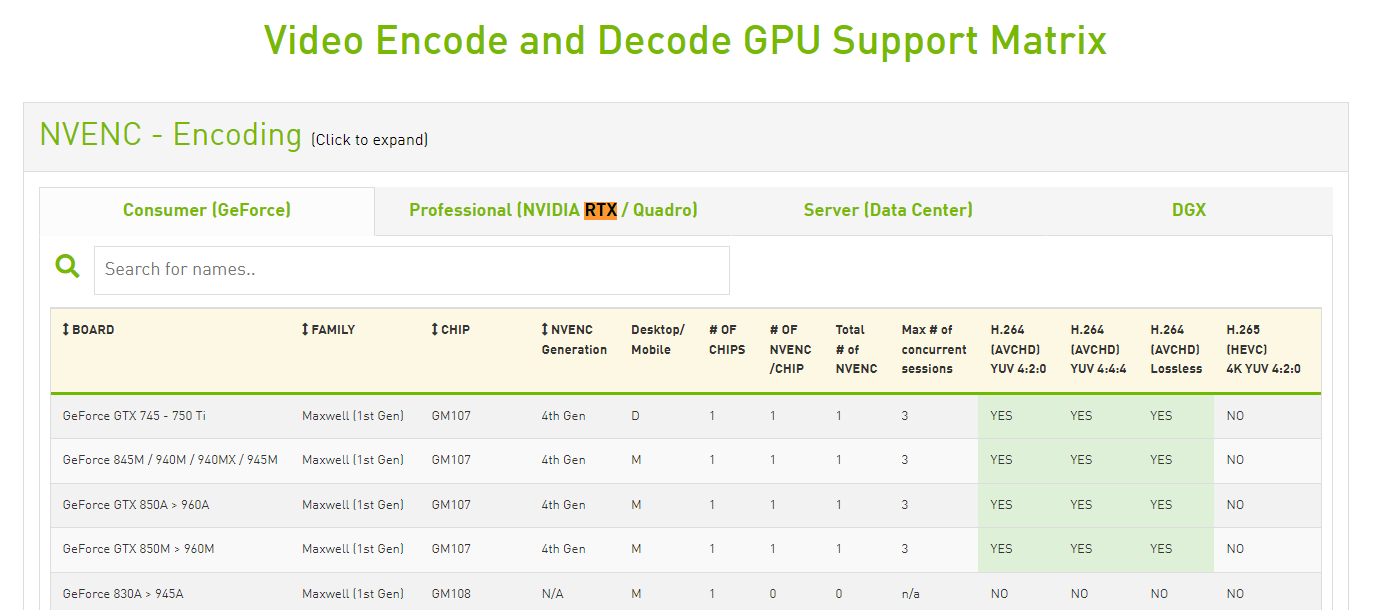Screen dimensions: 1389x610
Task: Click inside the 'Search for names..' field
Action: (x=412, y=269)
